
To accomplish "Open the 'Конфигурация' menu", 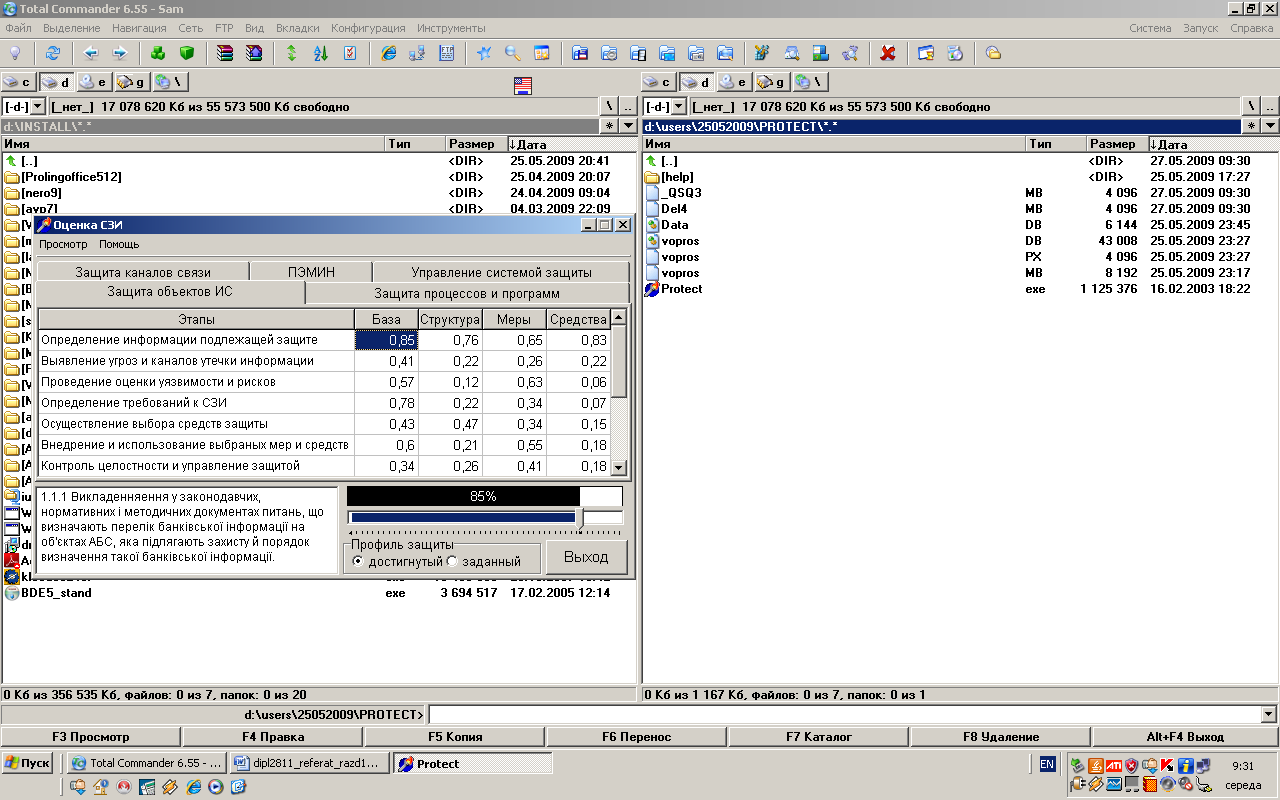I will click(368, 28).
